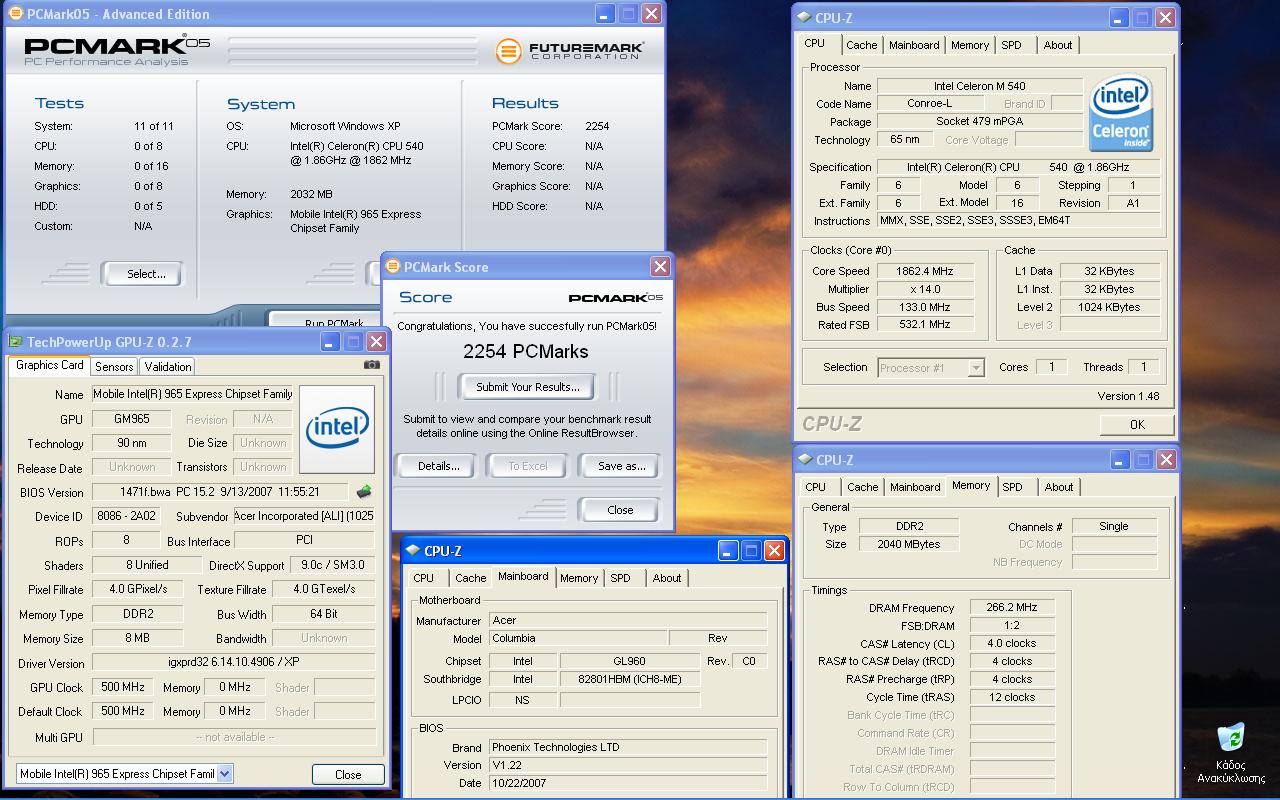The image size is (1280, 800).
Task: Click the Instructions field in CPU-Z
Action: (1018, 220)
